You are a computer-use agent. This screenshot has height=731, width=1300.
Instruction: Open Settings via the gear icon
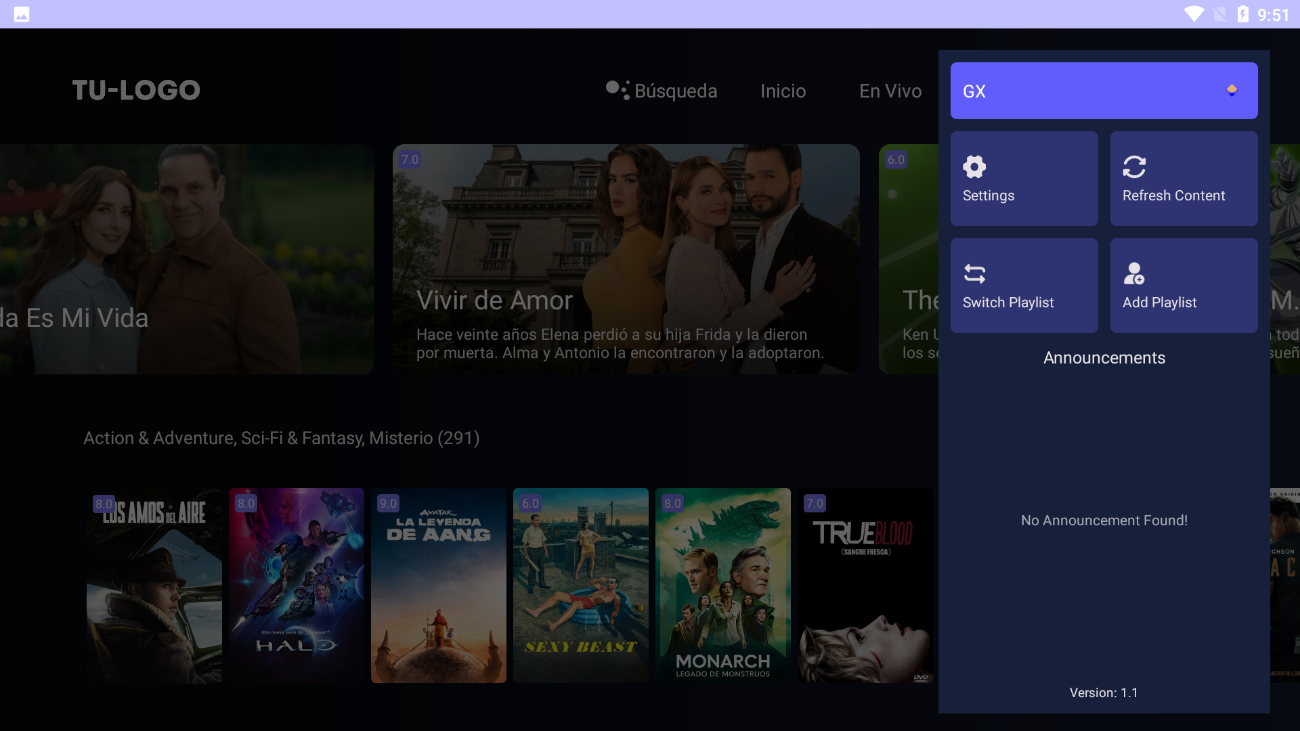[x=974, y=167]
